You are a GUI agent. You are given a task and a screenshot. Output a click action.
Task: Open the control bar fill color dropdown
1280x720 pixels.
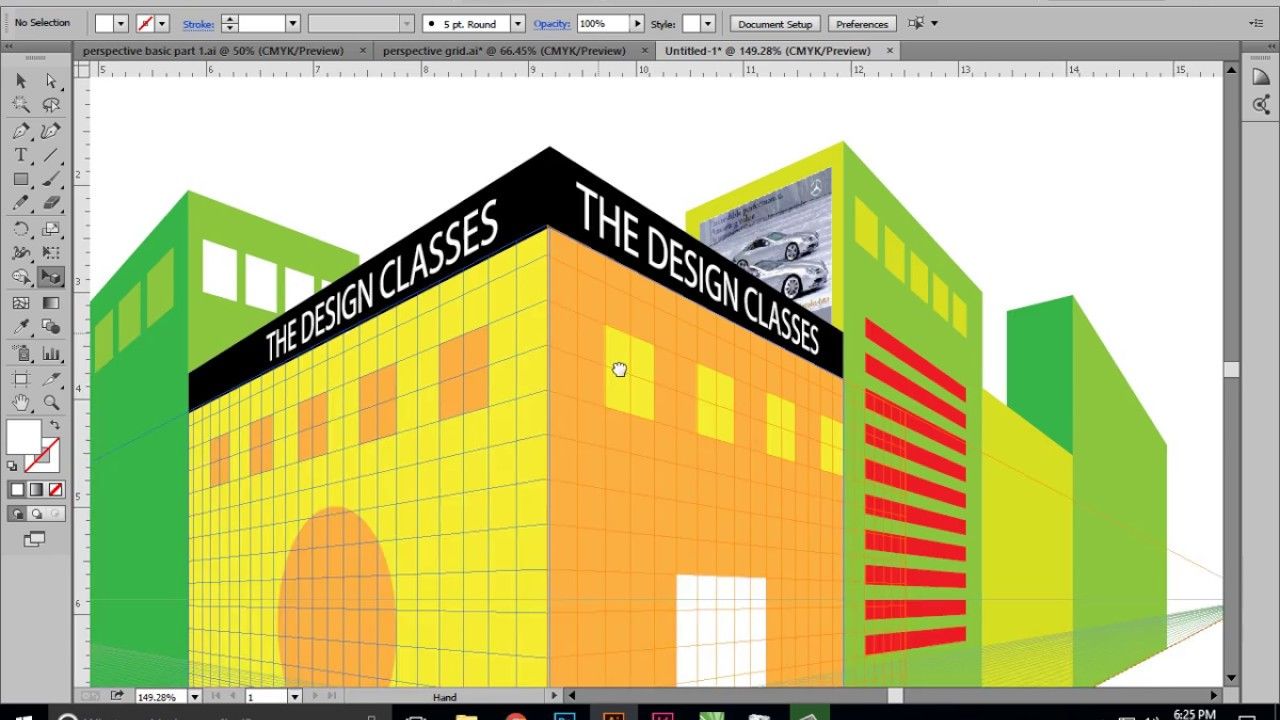coord(121,23)
